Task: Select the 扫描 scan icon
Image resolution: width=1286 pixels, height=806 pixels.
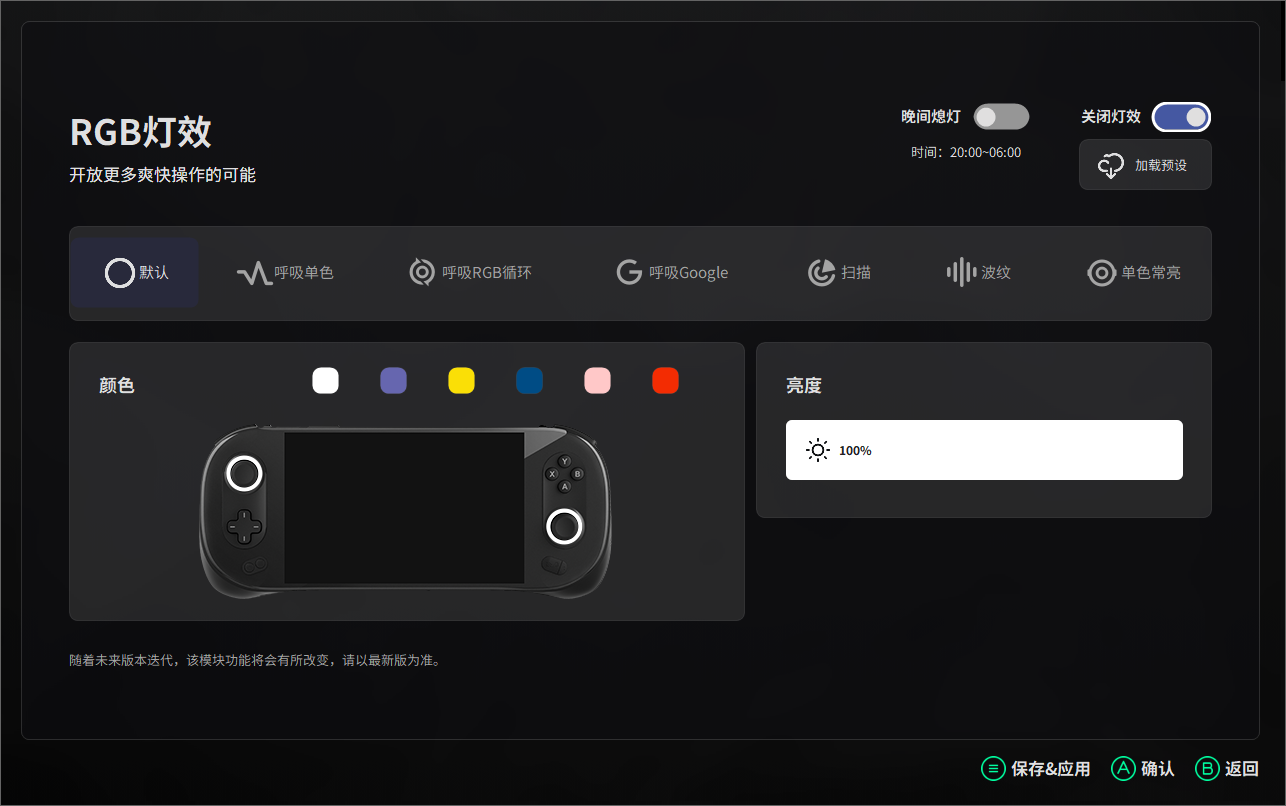Action: [x=822, y=272]
